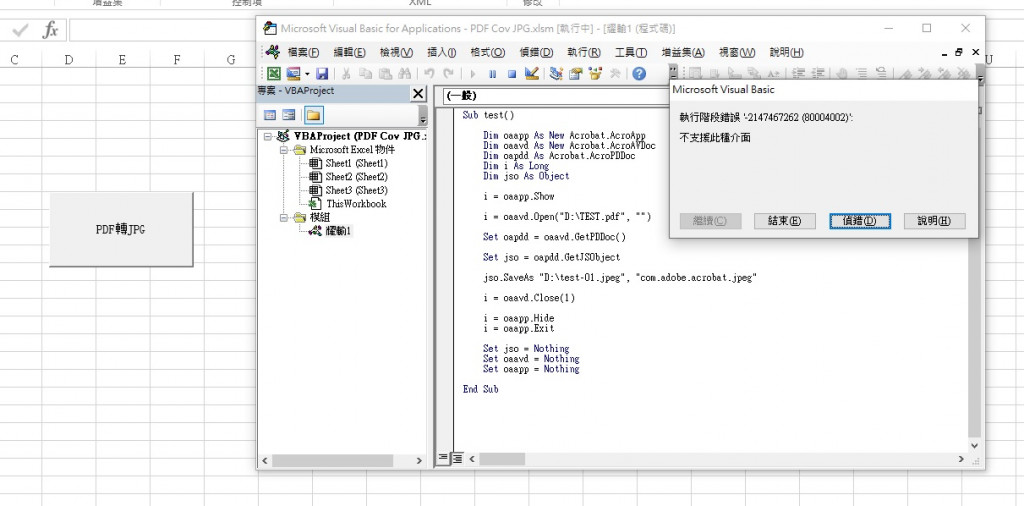The height and width of the screenshot is (506, 1024).
Task: Open the 格式(O) menu
Action: [488, 53]
